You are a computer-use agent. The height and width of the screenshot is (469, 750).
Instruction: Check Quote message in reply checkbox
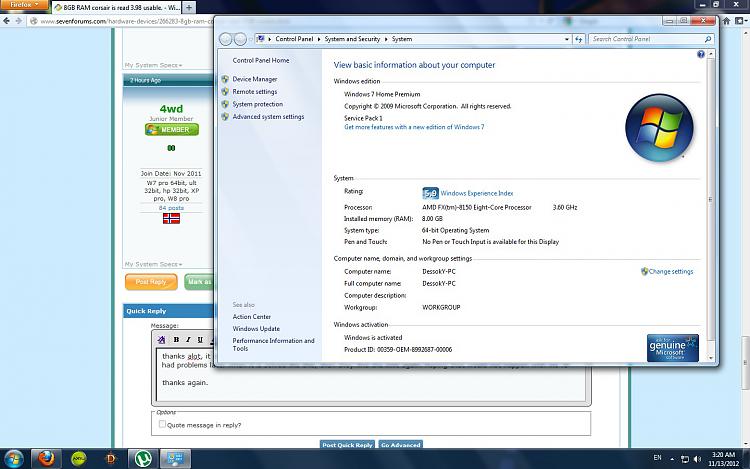pos(162,424)
